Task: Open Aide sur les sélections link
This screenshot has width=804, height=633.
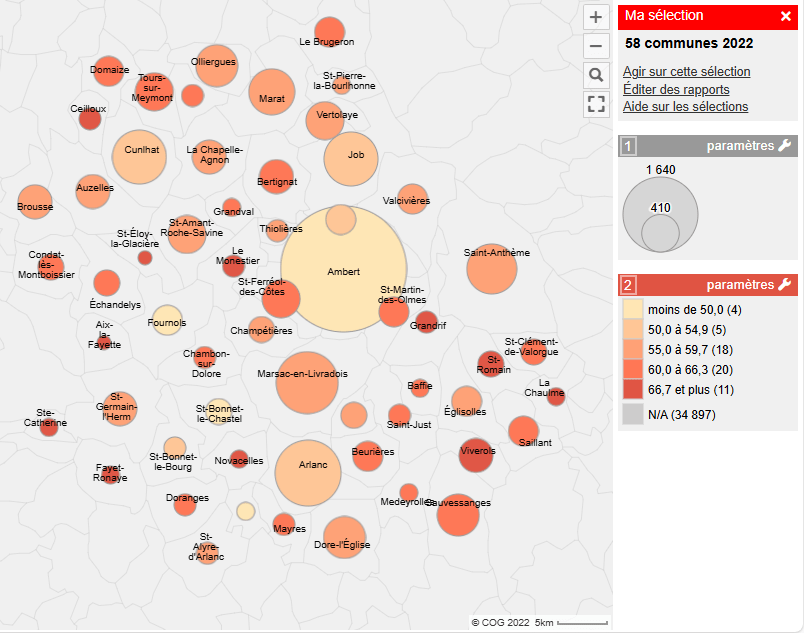Action: tap(685, 107)
